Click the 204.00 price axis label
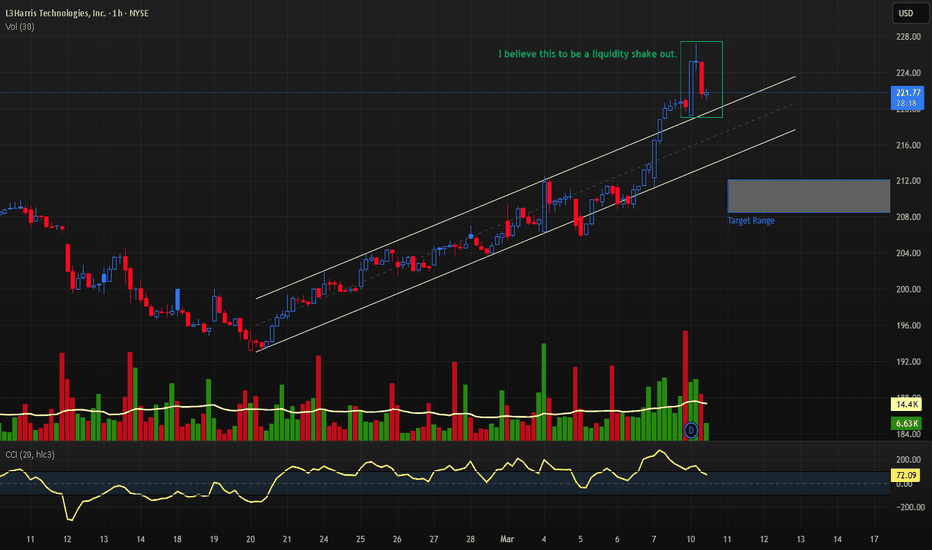932x550 pixels. coord(908,253)
